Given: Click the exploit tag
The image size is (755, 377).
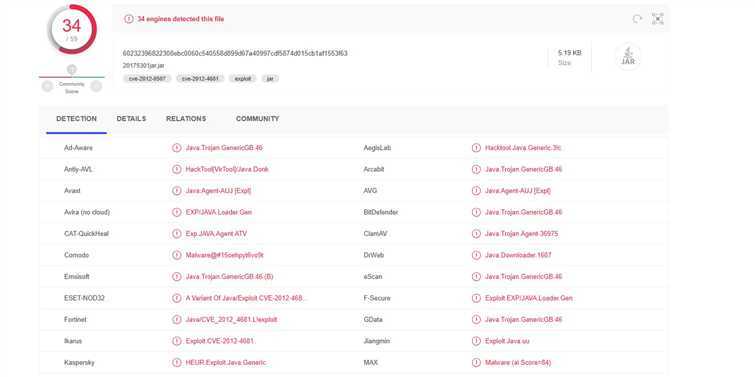Looking at the screenshot, I should click(x=243, y=78).
